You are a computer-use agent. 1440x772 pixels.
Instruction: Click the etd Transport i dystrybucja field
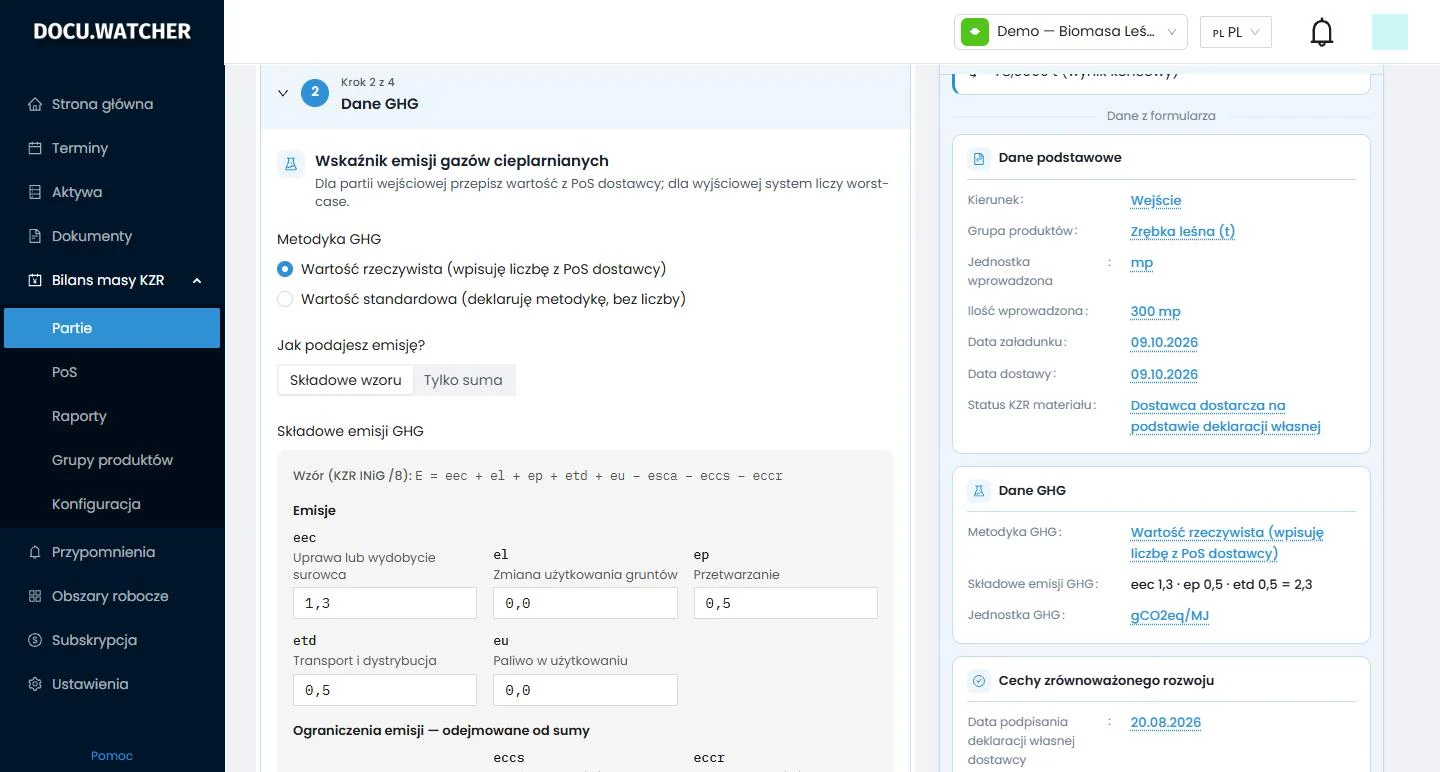click(x=385, y=690)
